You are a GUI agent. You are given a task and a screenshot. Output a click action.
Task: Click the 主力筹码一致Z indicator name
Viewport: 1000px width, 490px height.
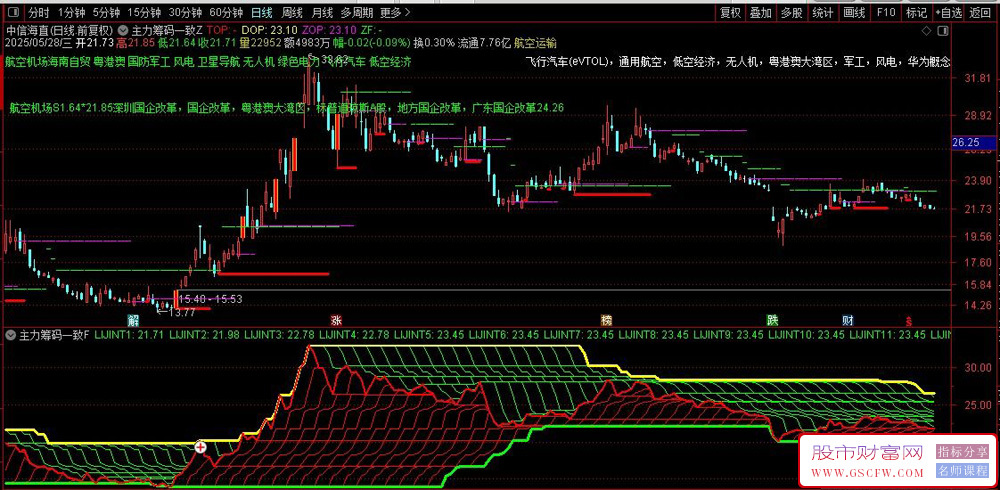pyautogui.click(x=167, y=30)
